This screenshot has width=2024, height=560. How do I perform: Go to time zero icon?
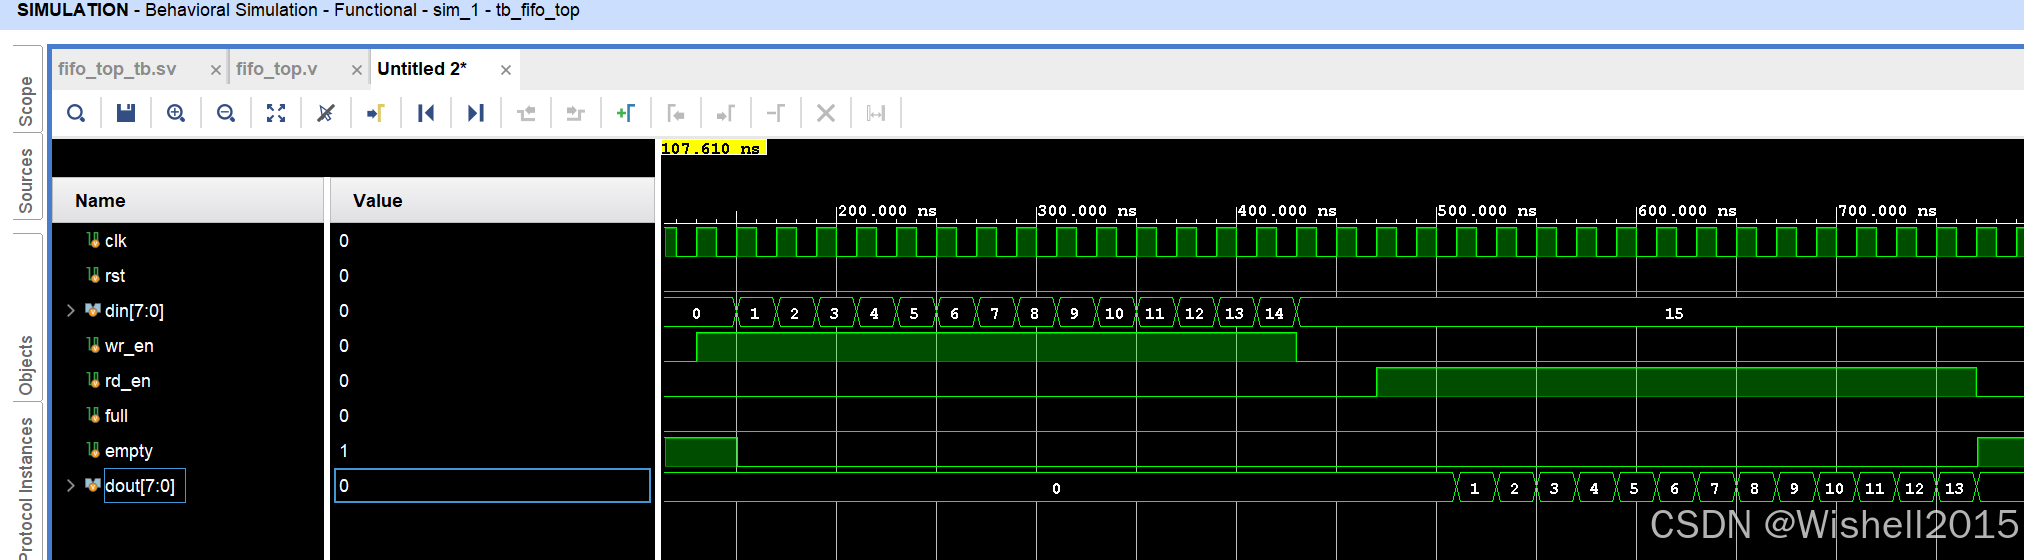[426, 113]
